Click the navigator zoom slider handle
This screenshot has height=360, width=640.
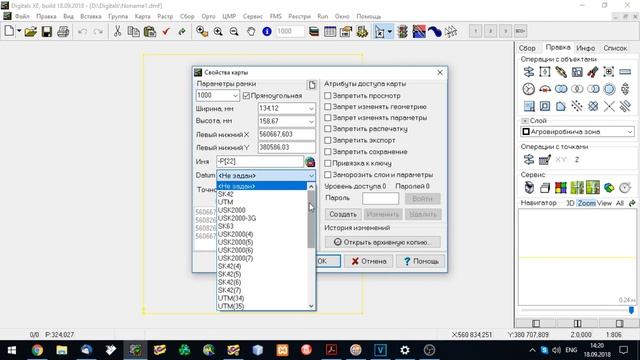631,311
